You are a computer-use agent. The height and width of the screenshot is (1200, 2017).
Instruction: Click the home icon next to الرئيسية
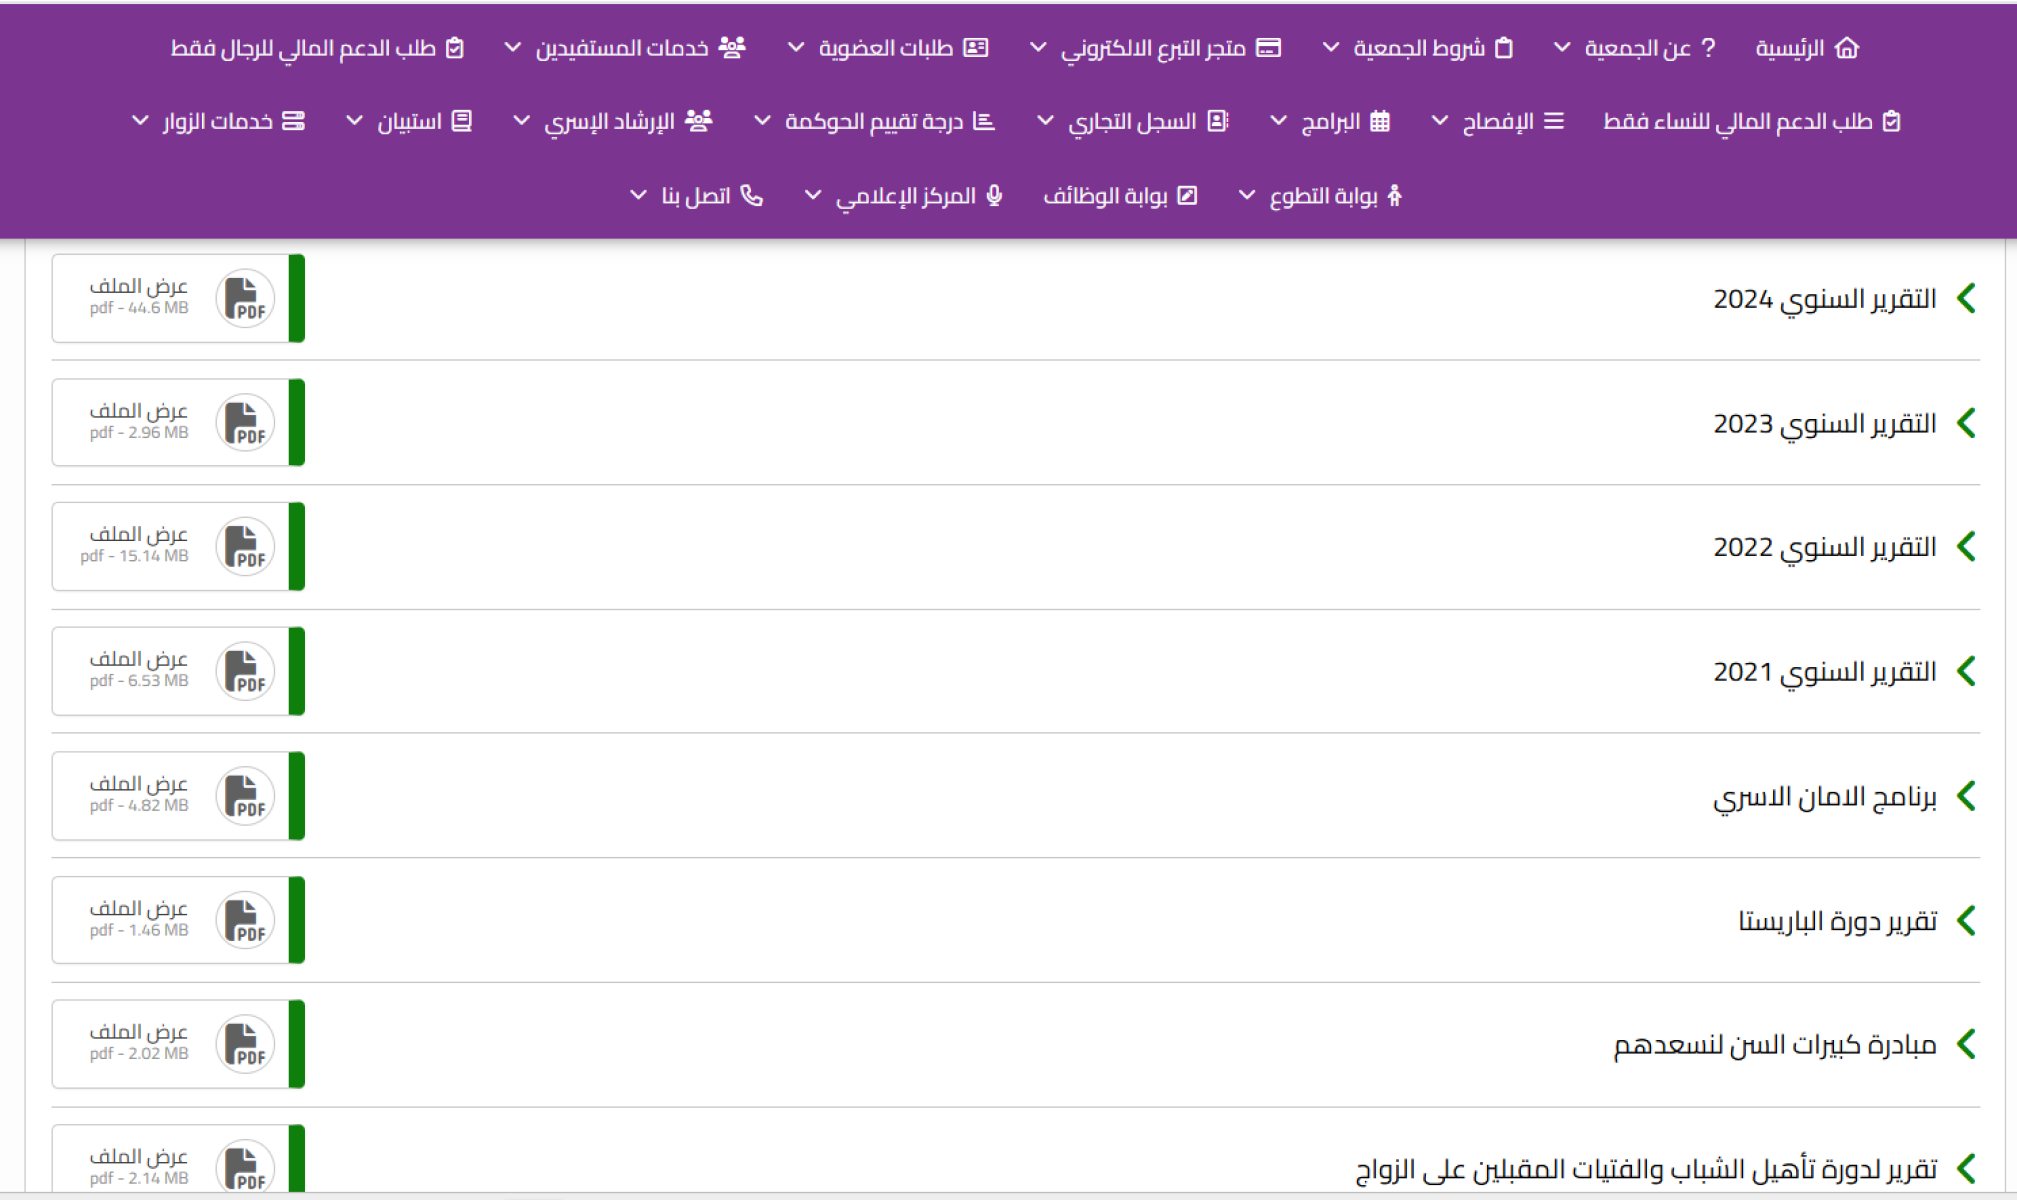(1847, 48)
